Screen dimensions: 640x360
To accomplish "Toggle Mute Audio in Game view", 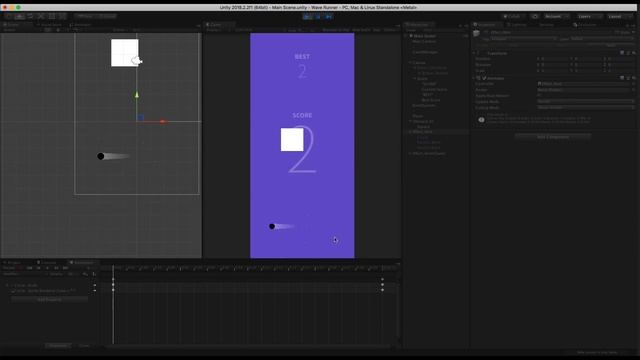I will (x=361, y=30).
